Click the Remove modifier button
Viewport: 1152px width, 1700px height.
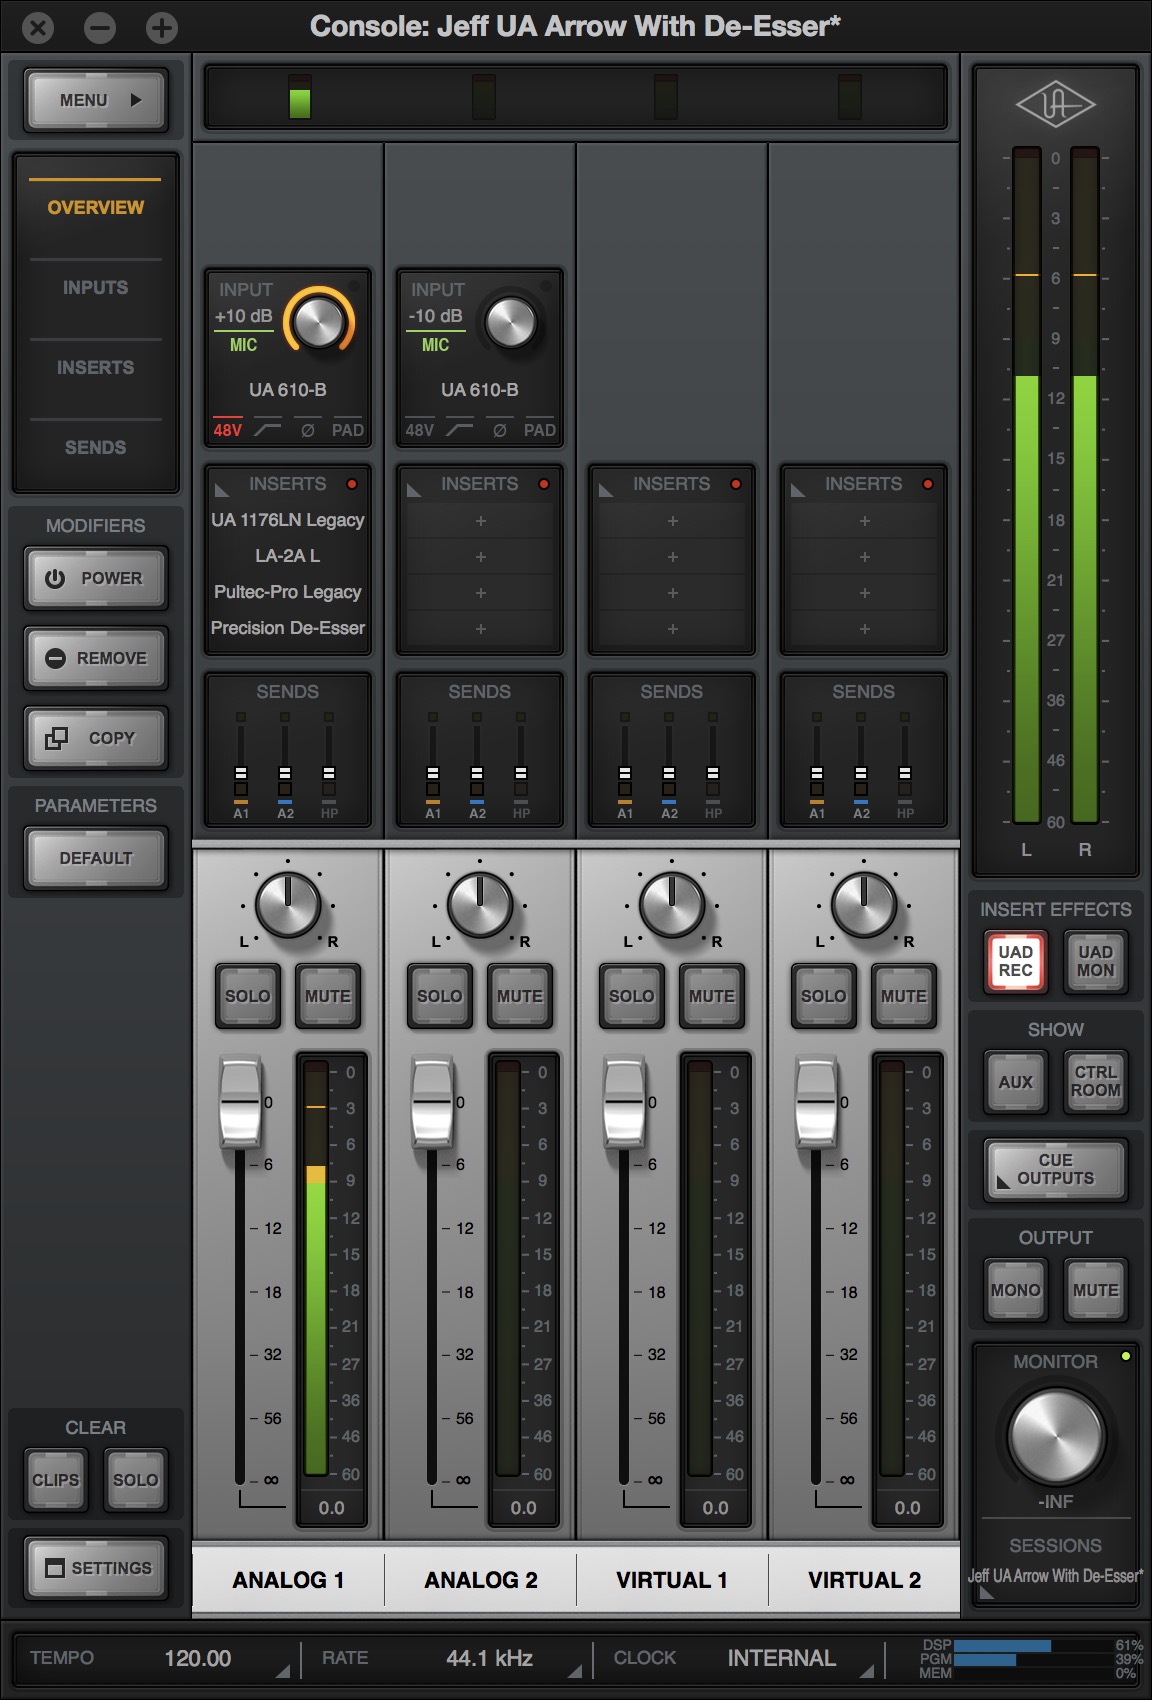point(96,658)
